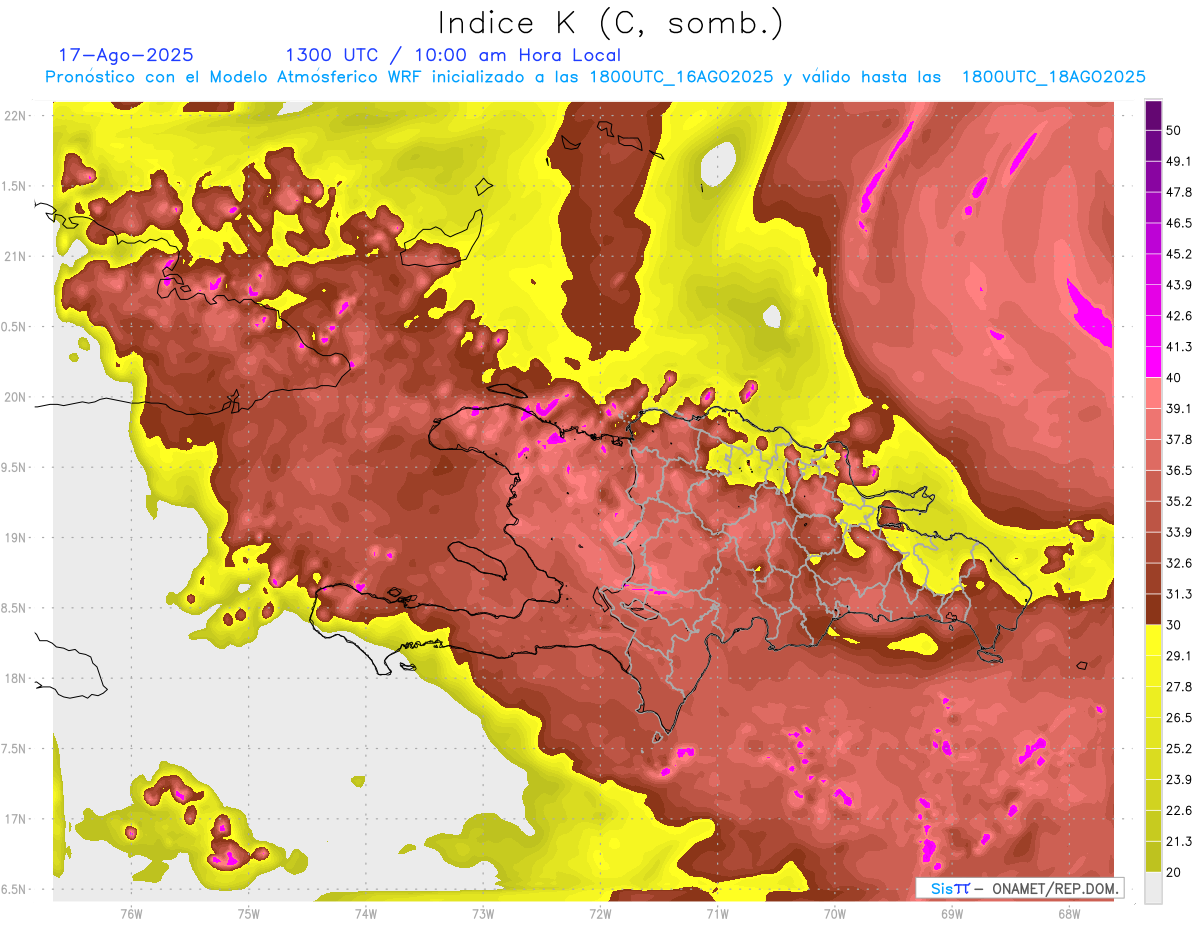Select the date text "17-Ago-2025"
This screenshot has width=1200, height=927.
pos(126,55)
